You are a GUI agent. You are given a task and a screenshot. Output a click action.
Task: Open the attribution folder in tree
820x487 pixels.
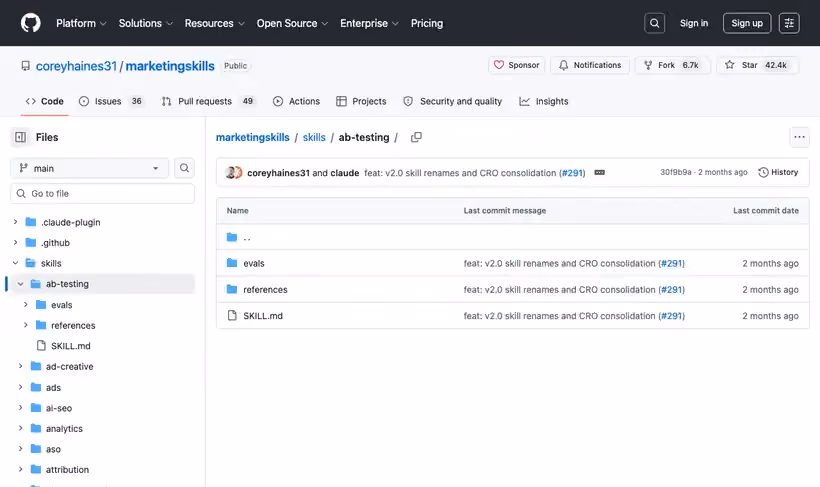coord(67,469)
